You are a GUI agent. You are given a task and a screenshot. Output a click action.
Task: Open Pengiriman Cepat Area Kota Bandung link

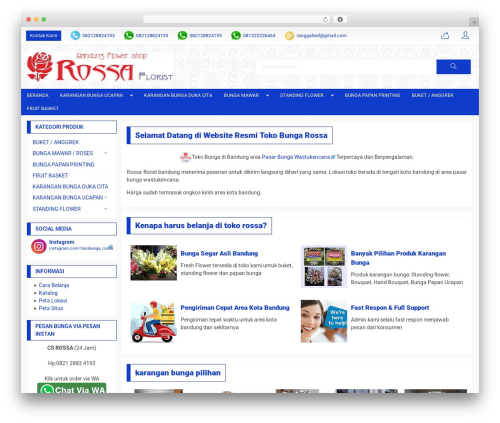point(235,308)
